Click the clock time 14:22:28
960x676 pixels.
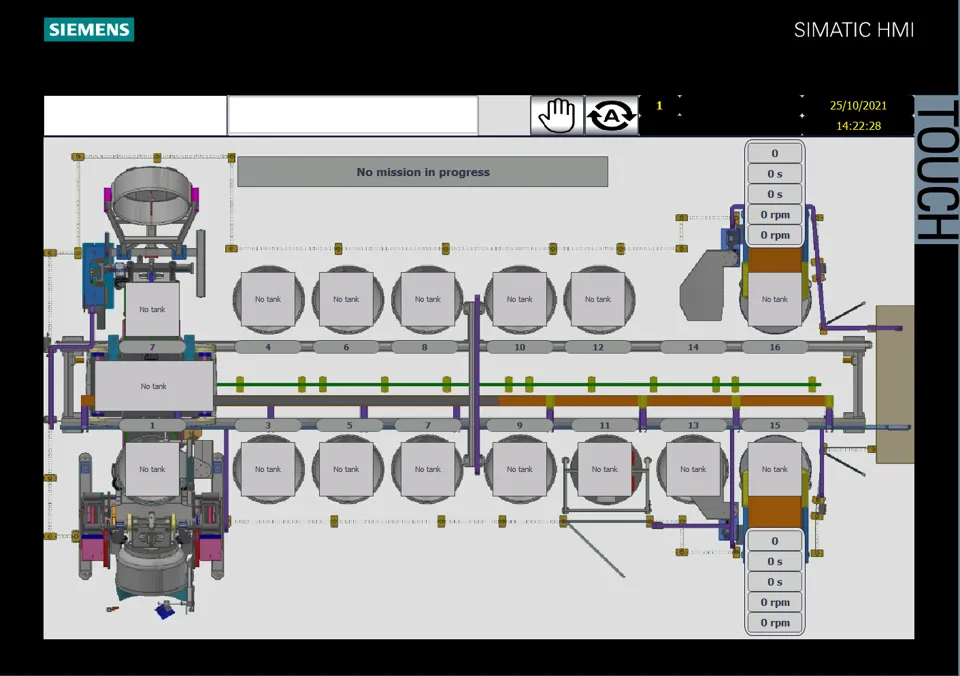[x=858, y=126]
